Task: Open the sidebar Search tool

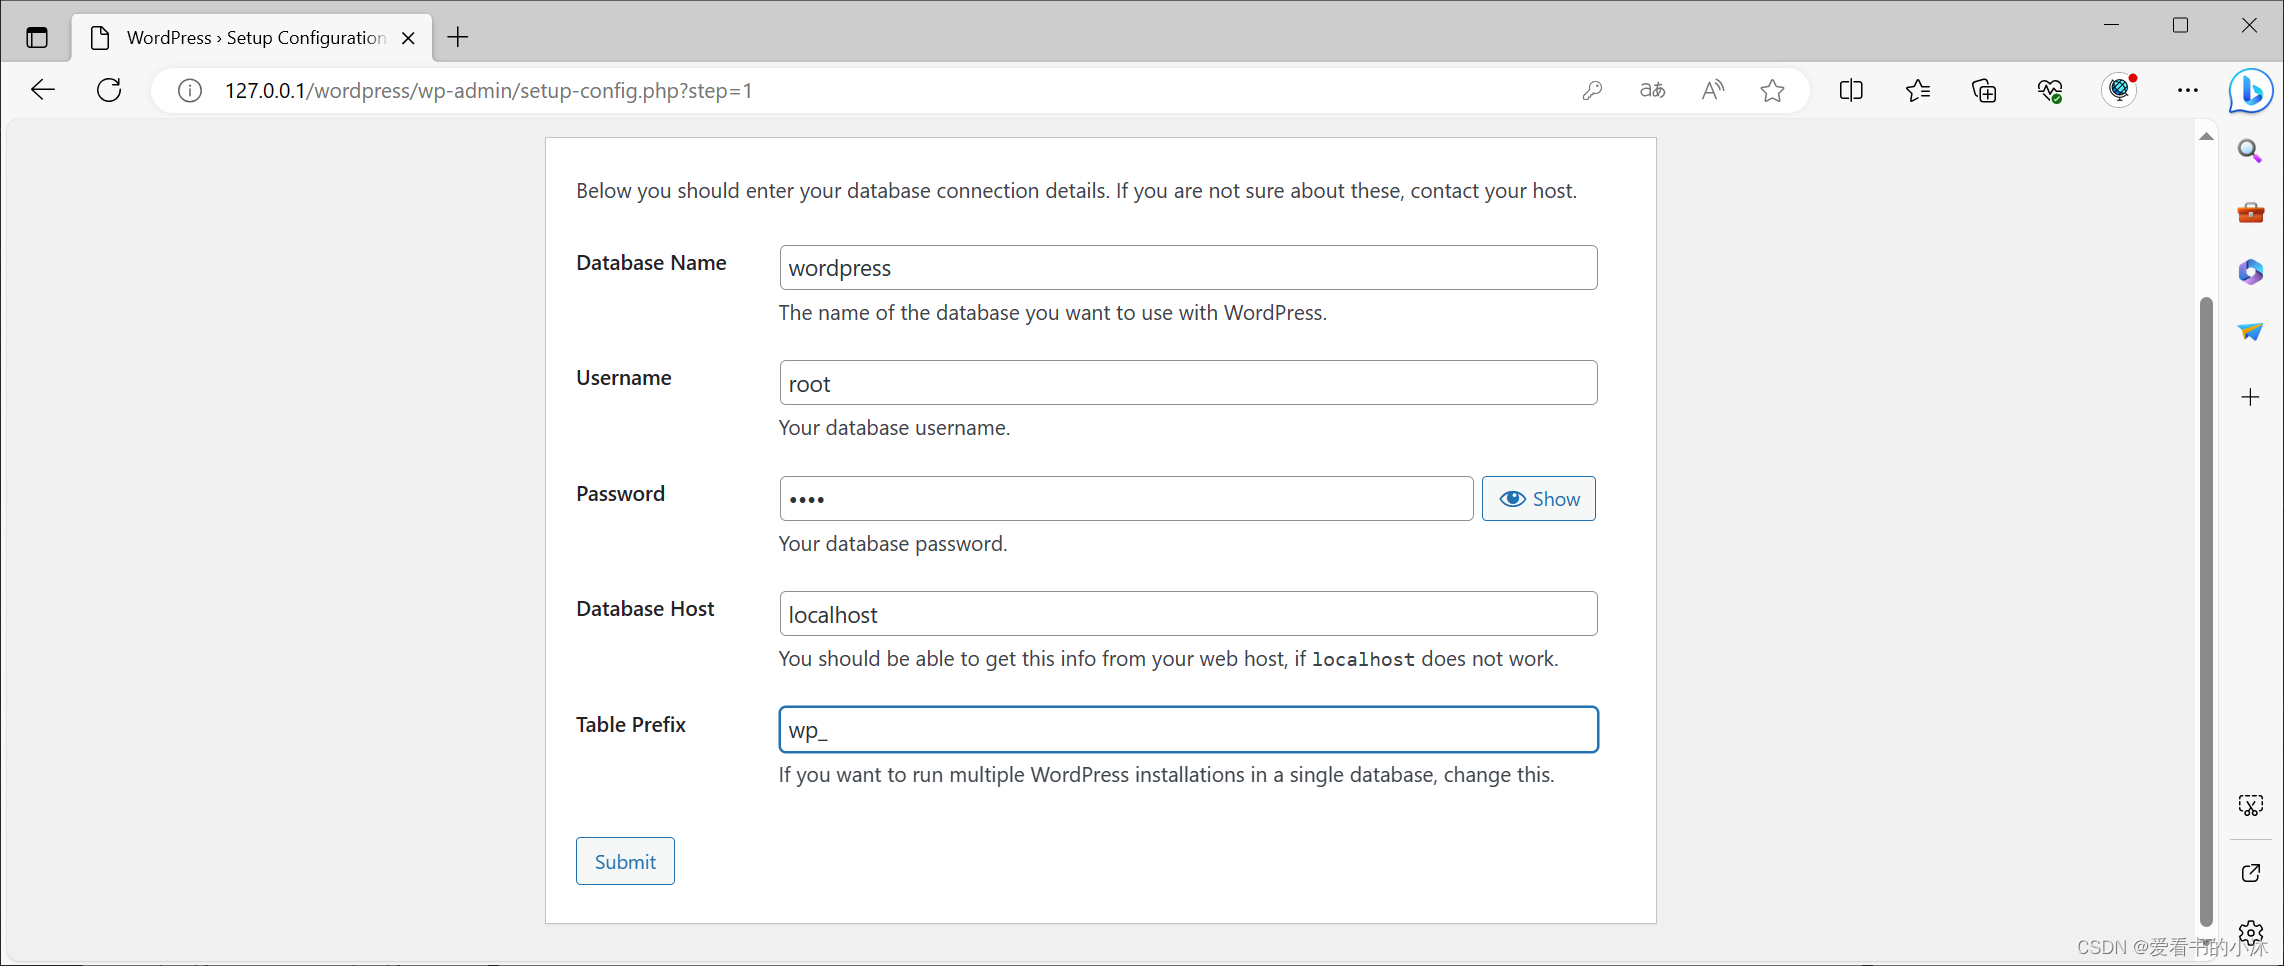Action: [x=2250, y=152]
